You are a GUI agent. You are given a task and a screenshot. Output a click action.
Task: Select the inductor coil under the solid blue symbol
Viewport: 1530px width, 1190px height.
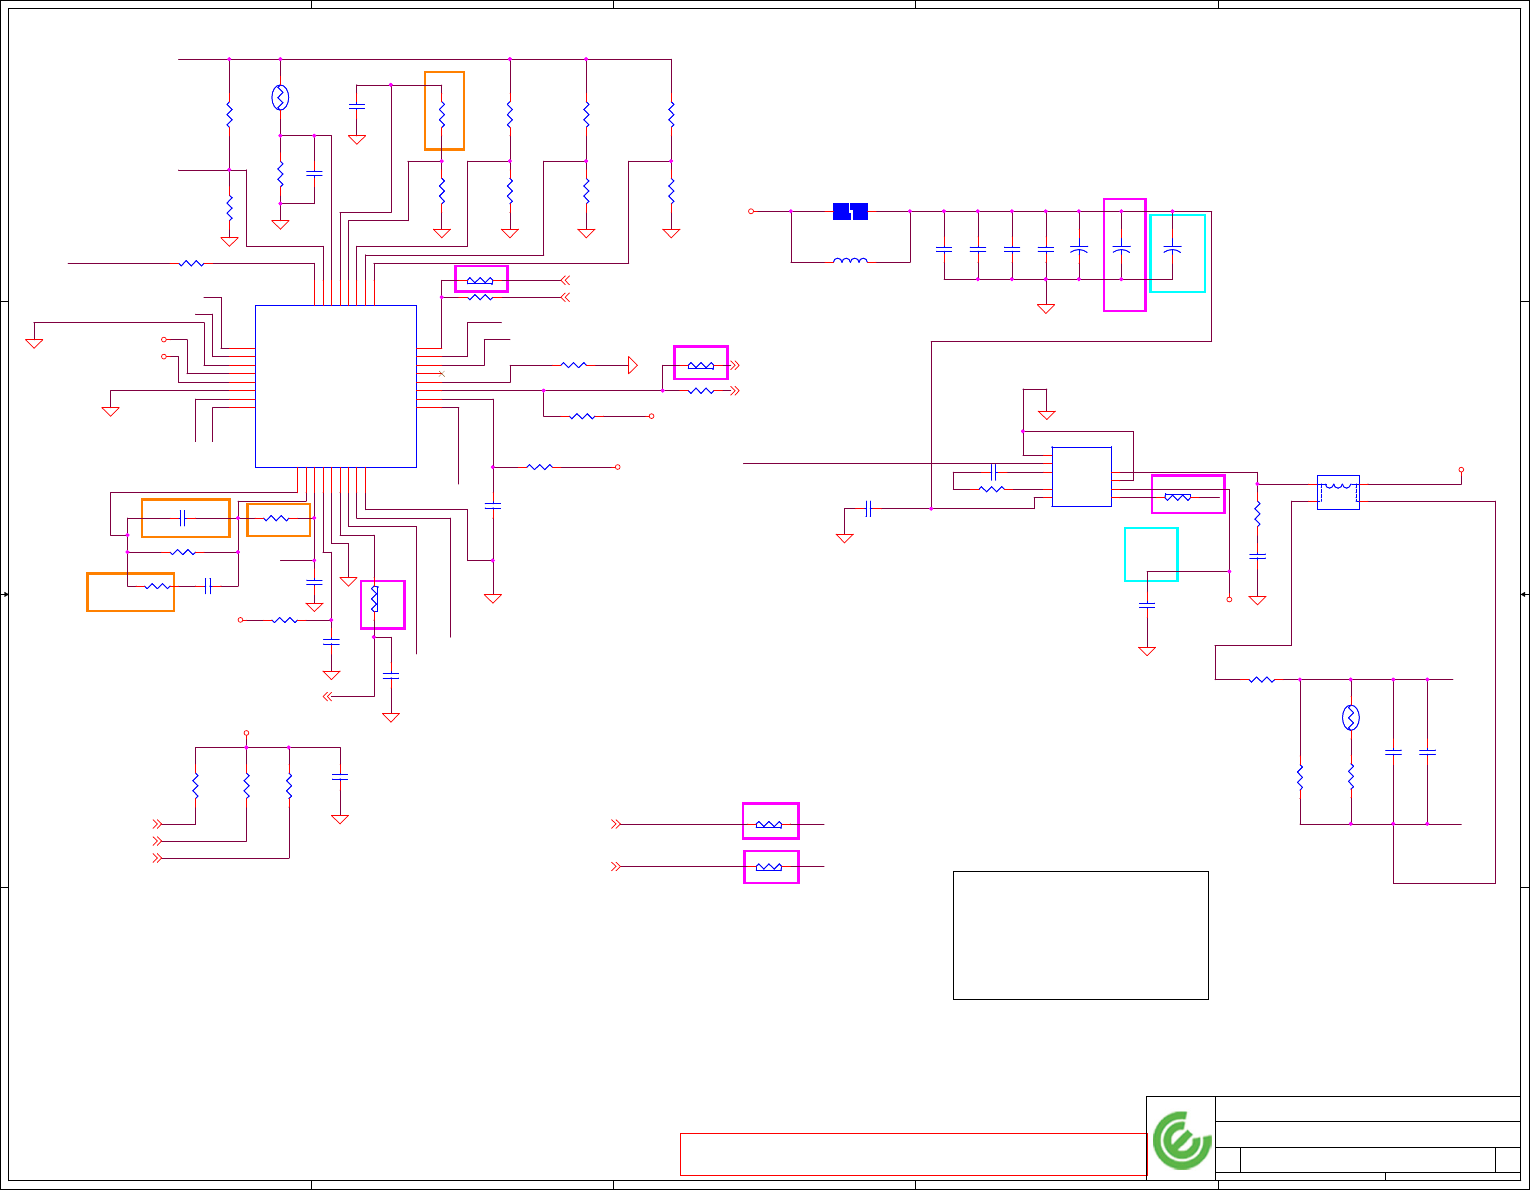tap(850, 261)
